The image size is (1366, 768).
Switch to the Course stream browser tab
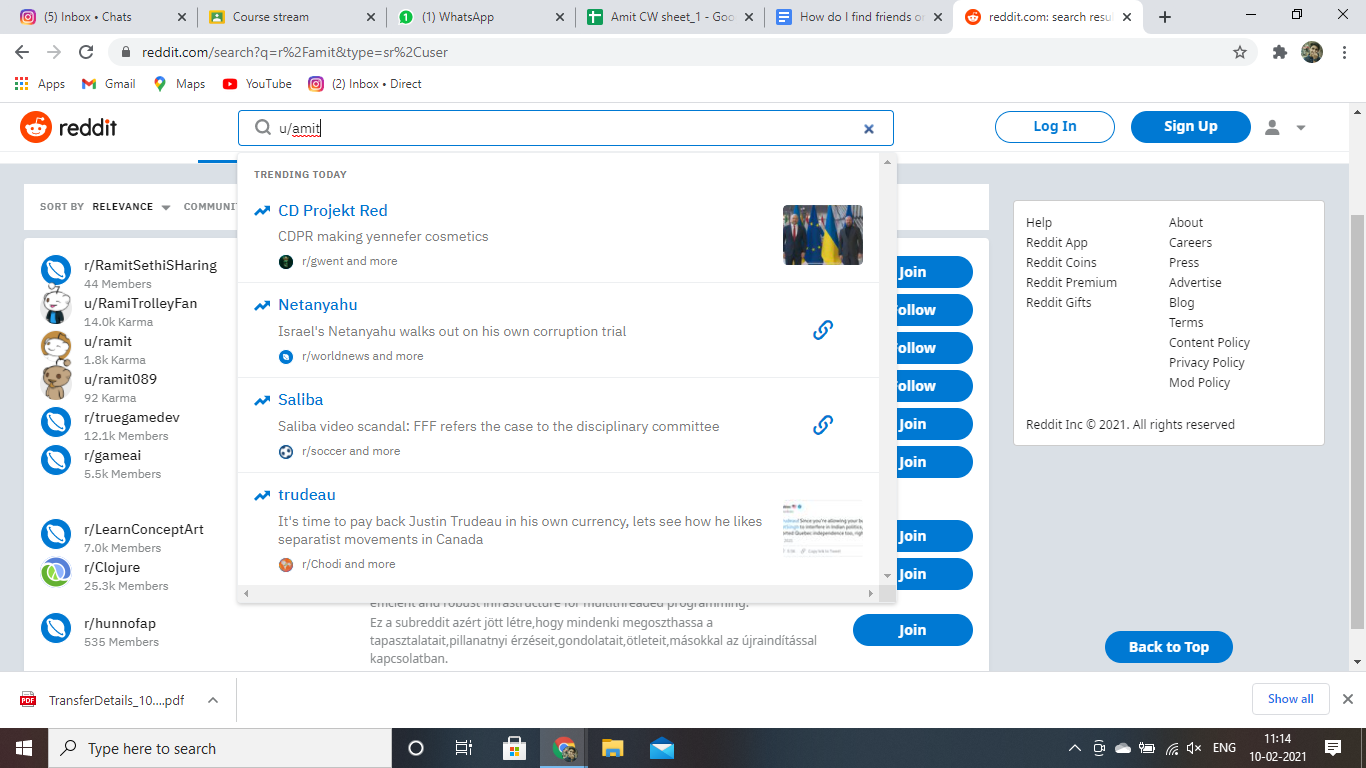coord(290,17)
